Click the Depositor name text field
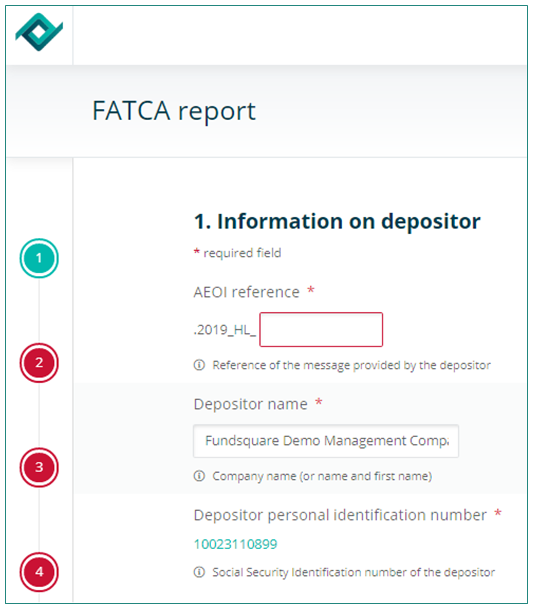 [x=326, y=441]
